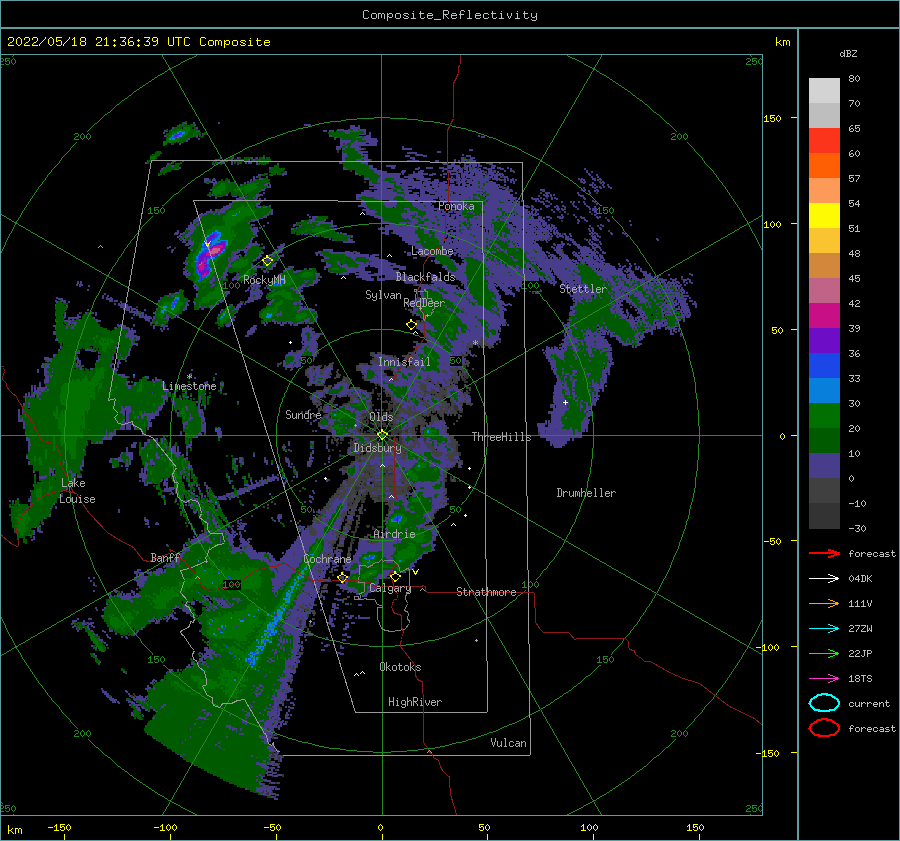
Task: Click the Calgary city label
Action: click(390, 588)
